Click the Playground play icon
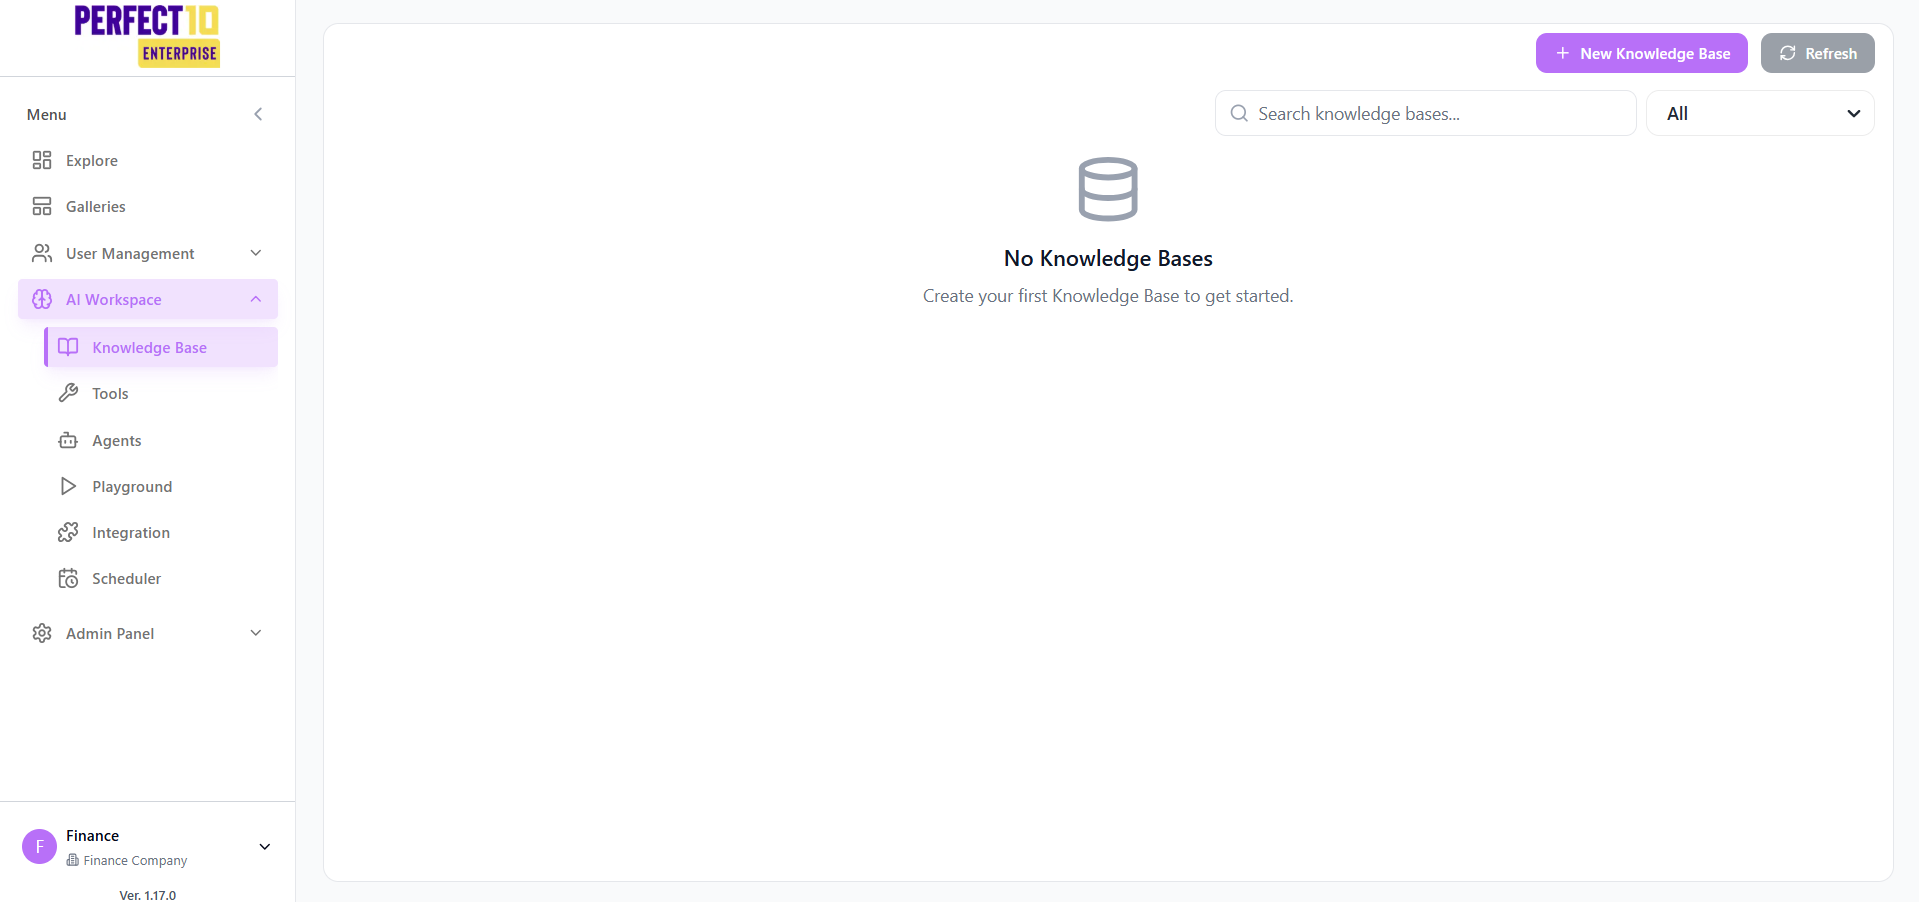This screenshot has width=1919, height=902. click(x=68, y=486)
